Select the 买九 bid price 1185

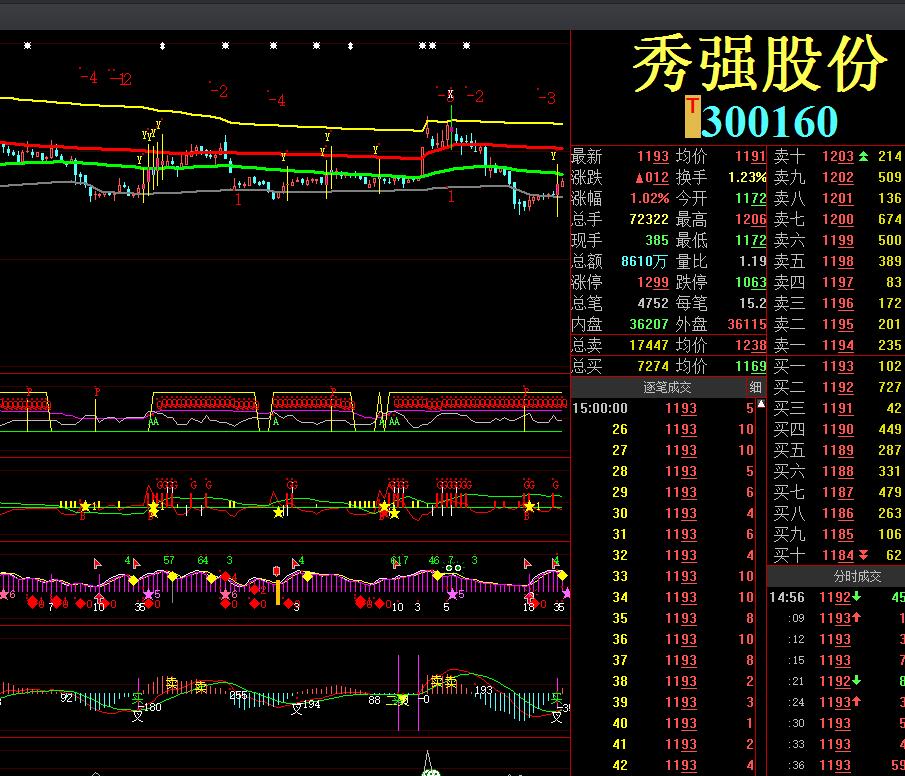pos(837,534)
